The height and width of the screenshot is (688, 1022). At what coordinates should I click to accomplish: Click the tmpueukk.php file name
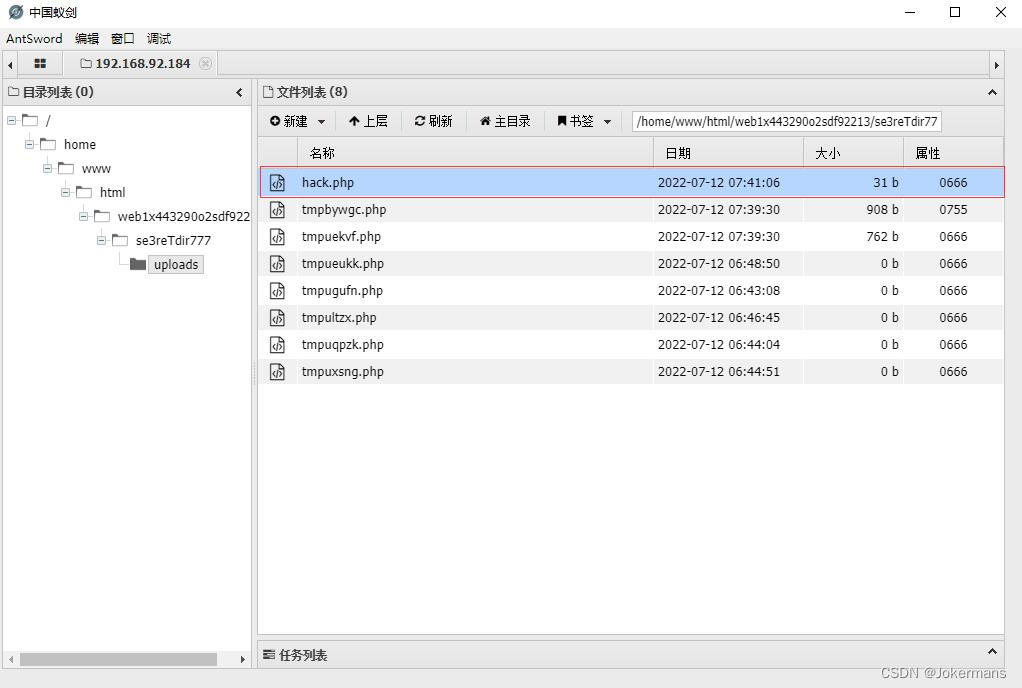coord(342,264)
